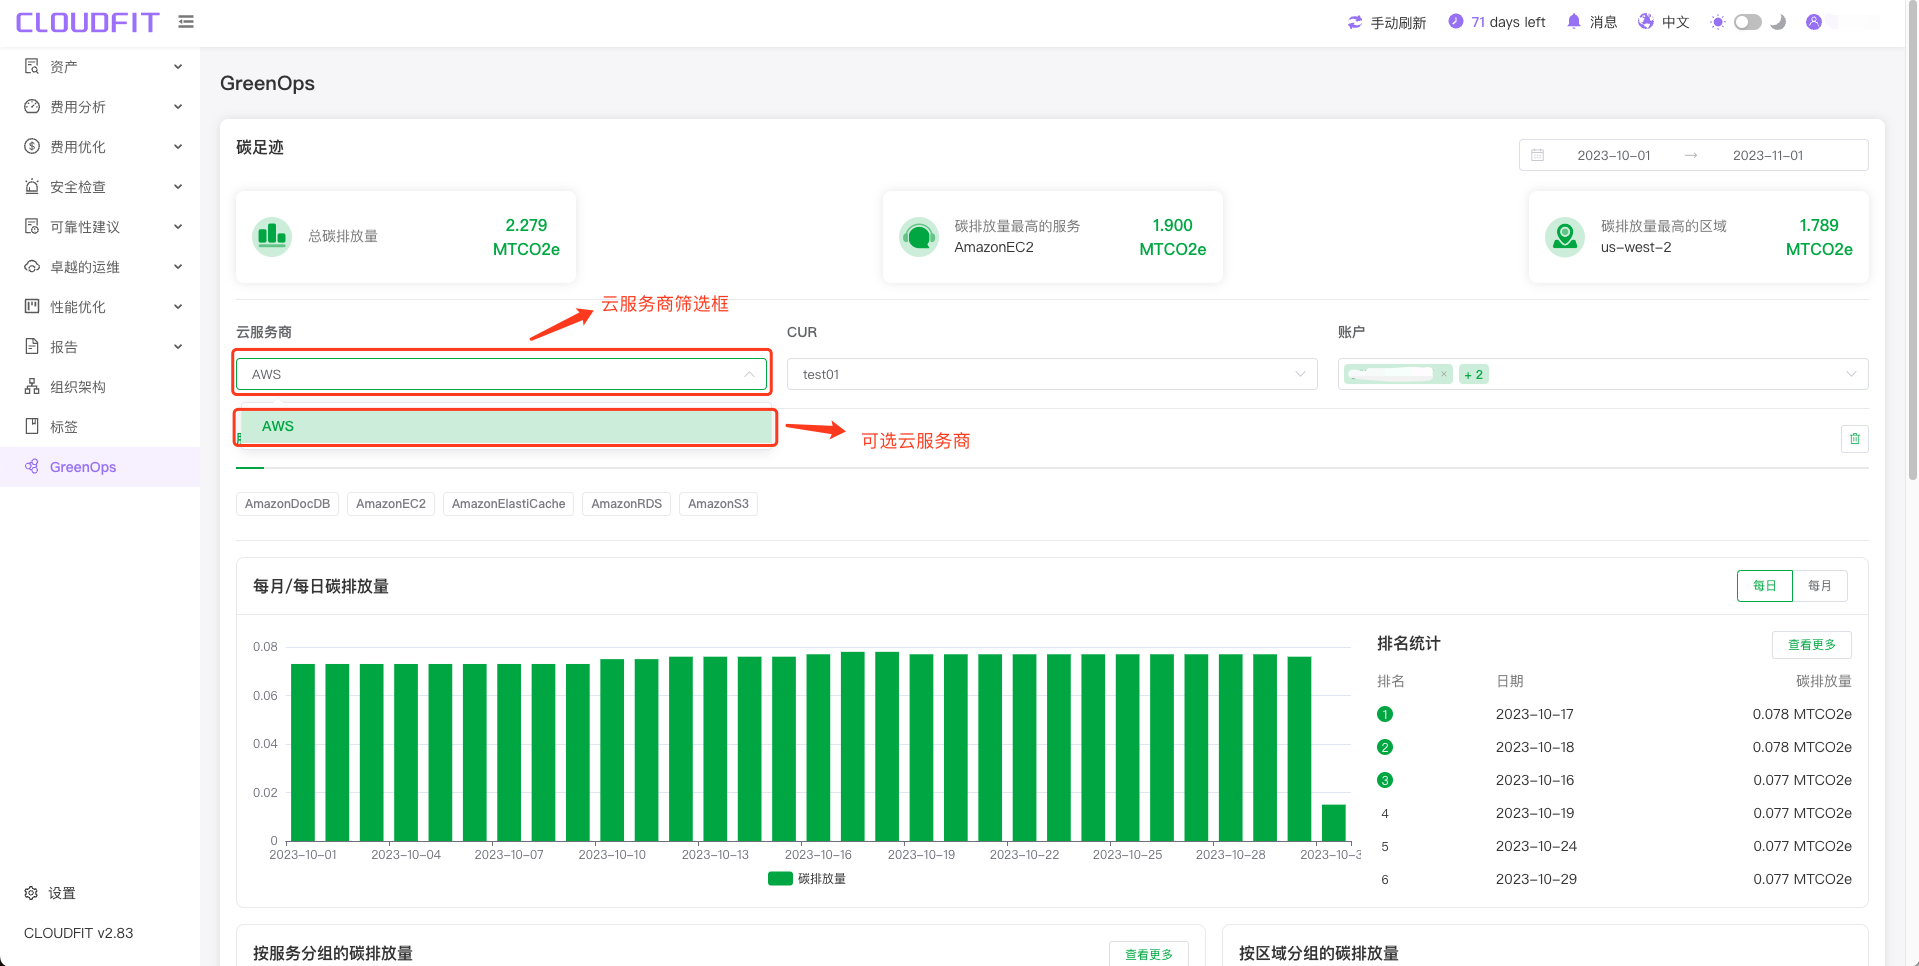This screenshot has height=966, width=1919.
Task: Click the 2023-10-01 bar in chart
Action: tap(303, 752)
